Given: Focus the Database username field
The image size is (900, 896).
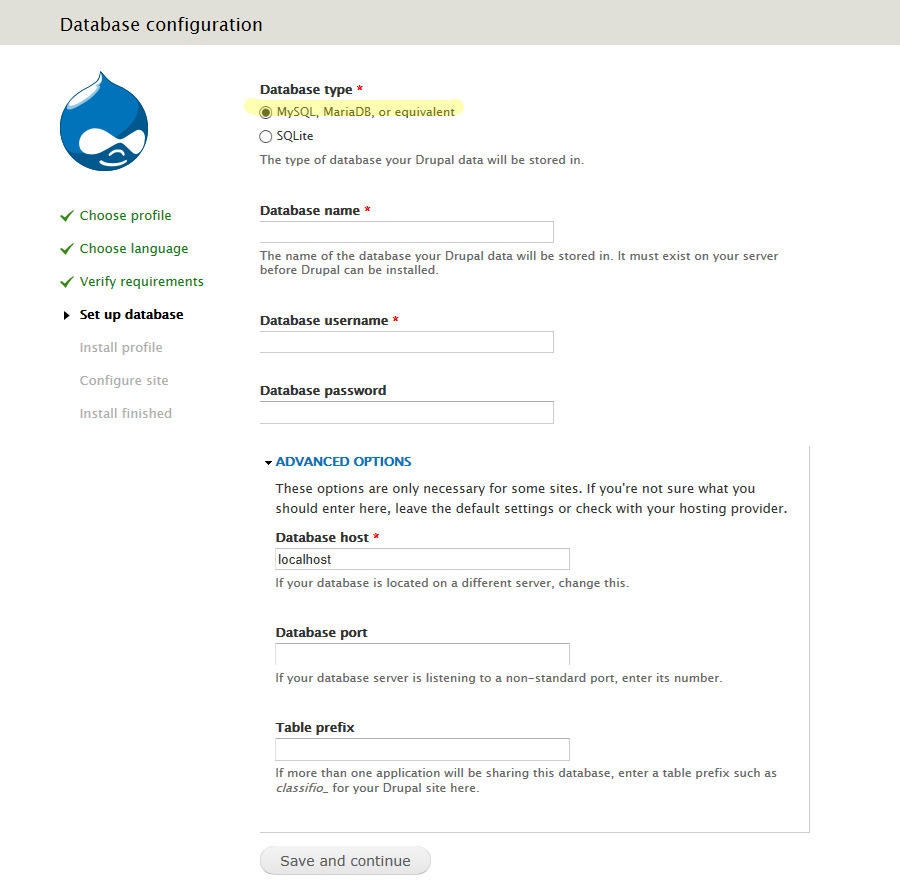Looking at the screenshot, I should tap(406, 342).
